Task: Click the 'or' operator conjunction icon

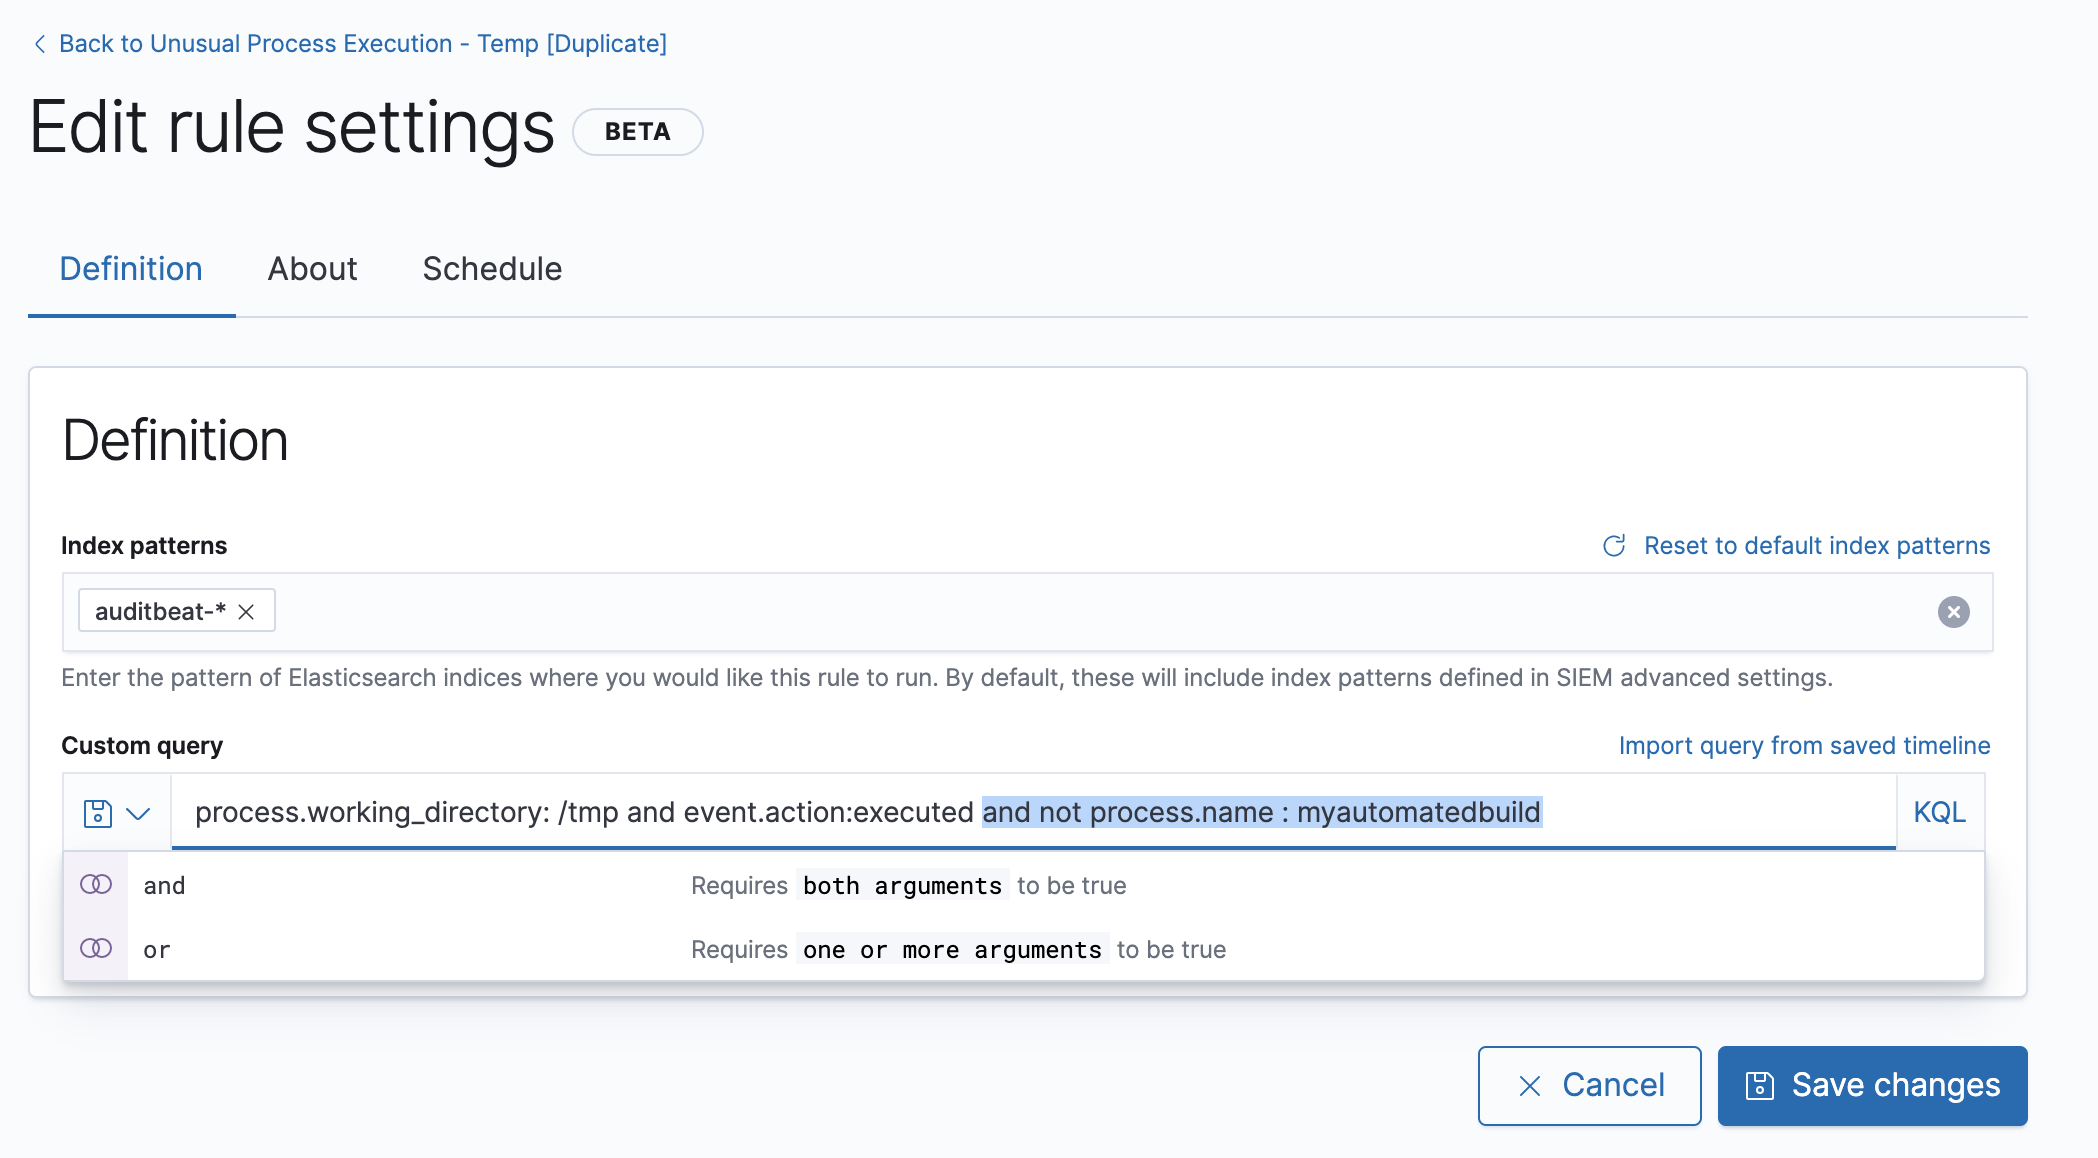Action: (x=96, y=949)
